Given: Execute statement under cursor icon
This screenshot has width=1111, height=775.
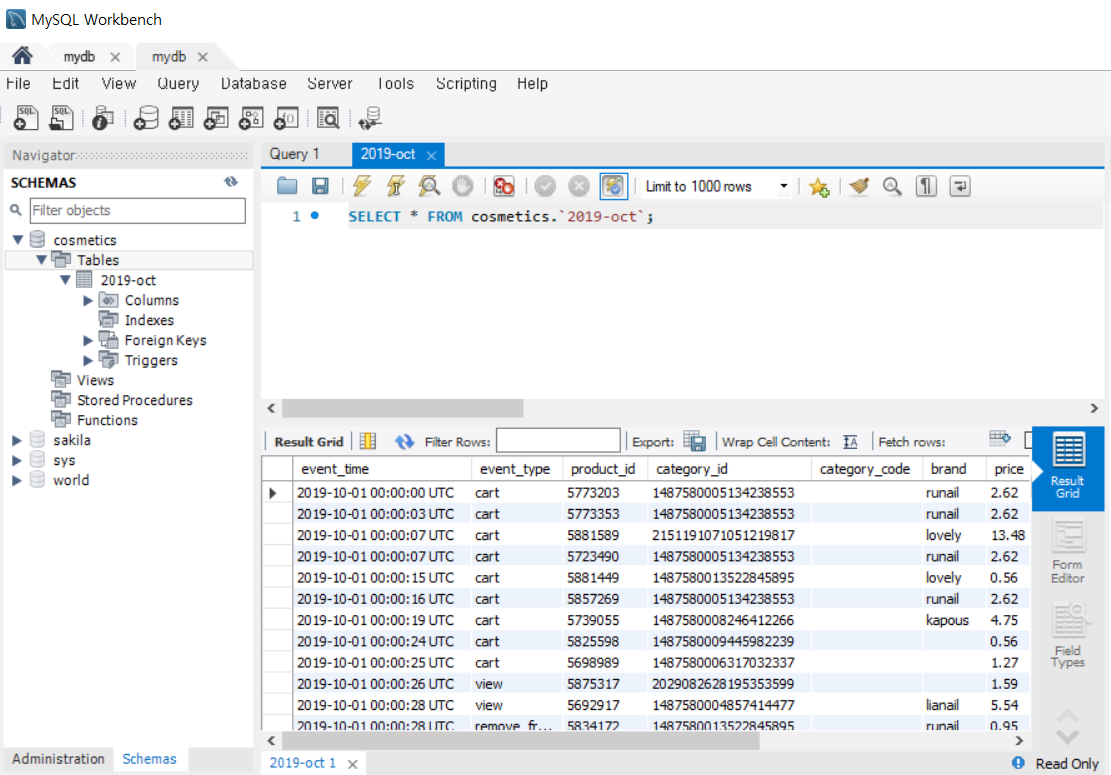Looking at the screenshot, I should 395,186.
